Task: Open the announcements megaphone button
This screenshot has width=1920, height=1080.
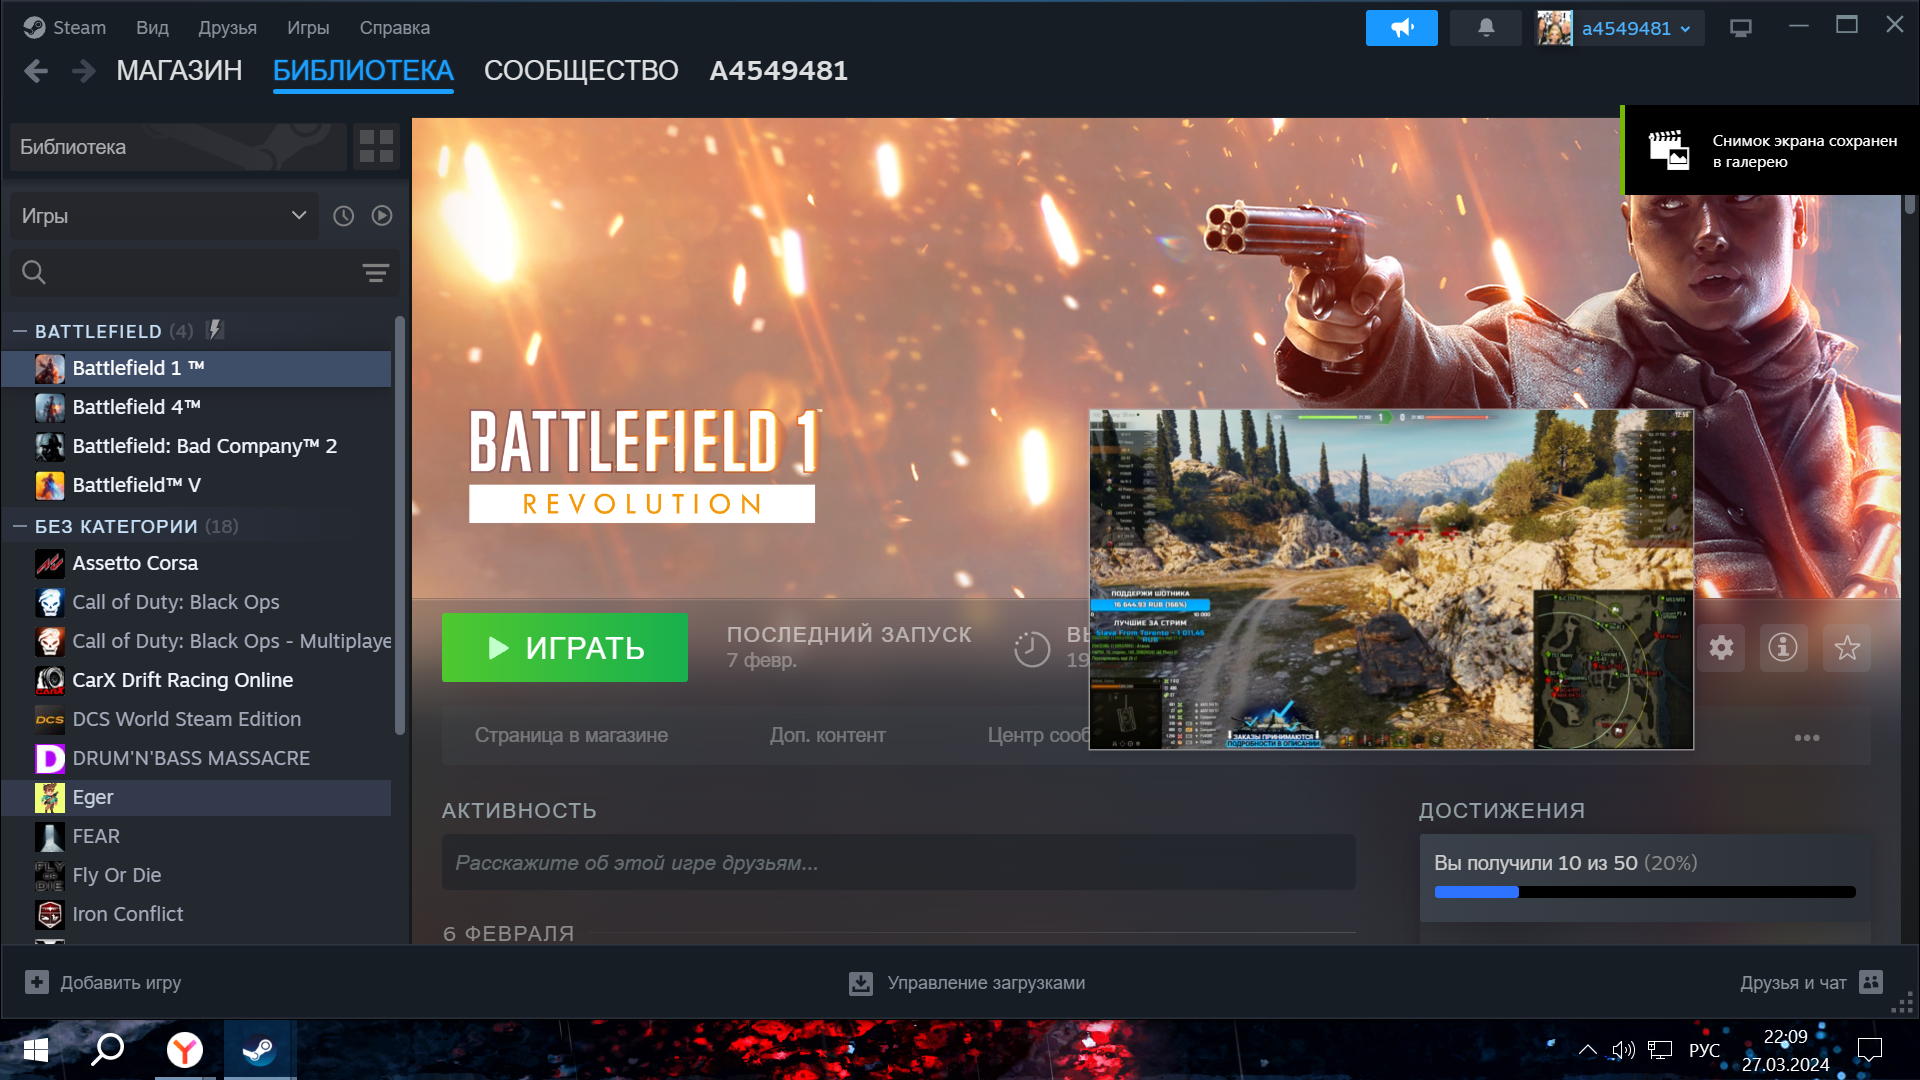Action: coord(1401,28)
